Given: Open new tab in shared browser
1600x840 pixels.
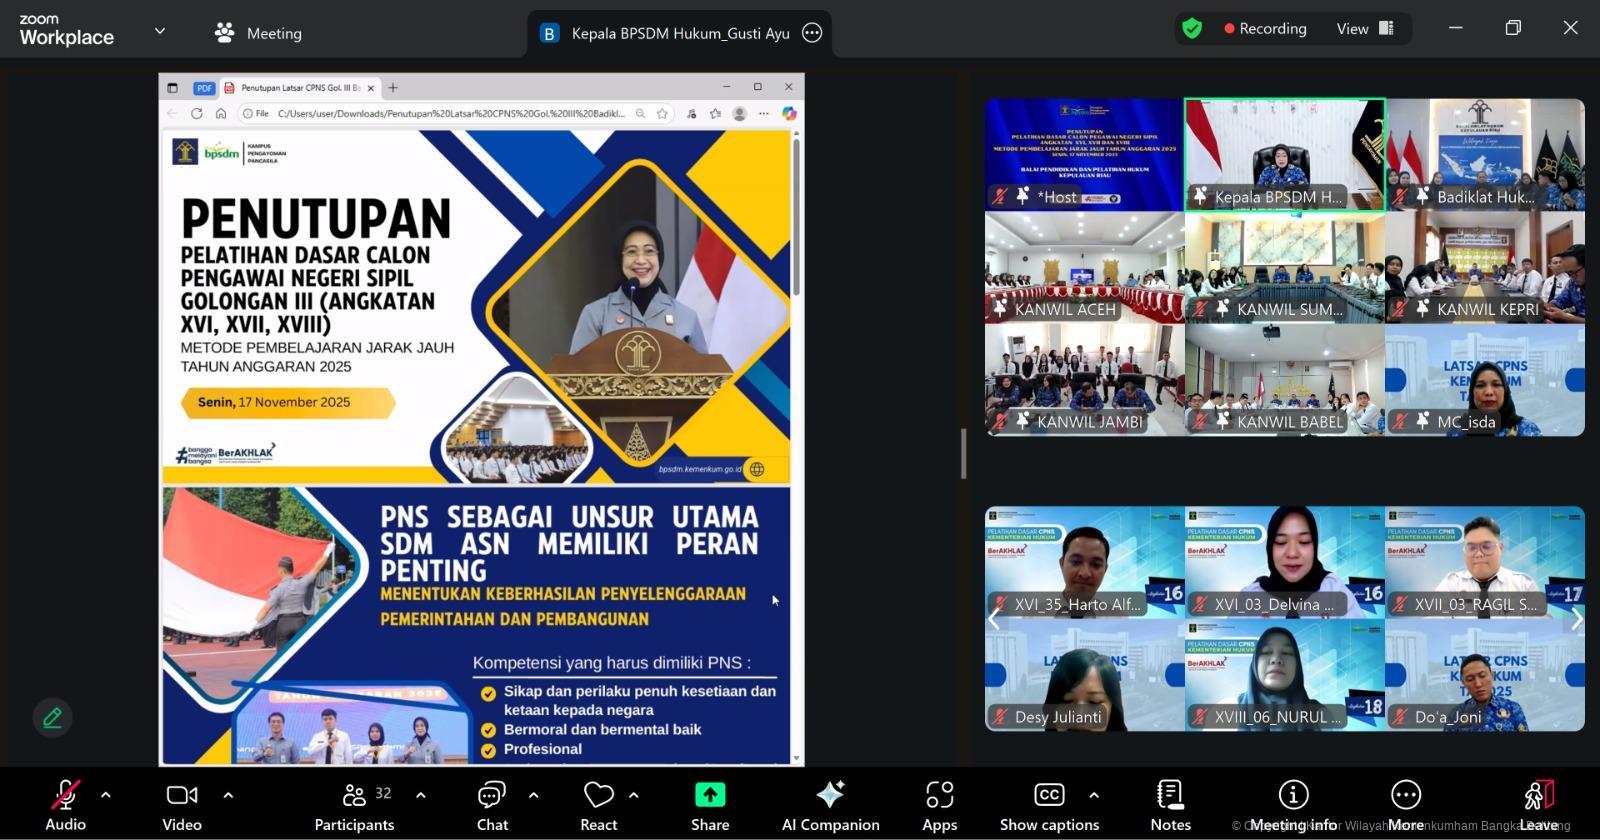Looking at the screenshot, I should coord(393,88).
